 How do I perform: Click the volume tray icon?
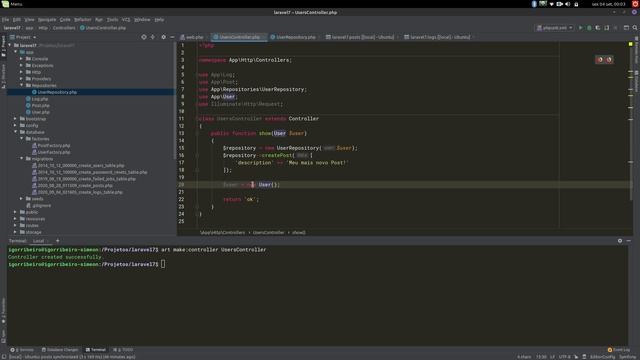[x=567, y=4]
